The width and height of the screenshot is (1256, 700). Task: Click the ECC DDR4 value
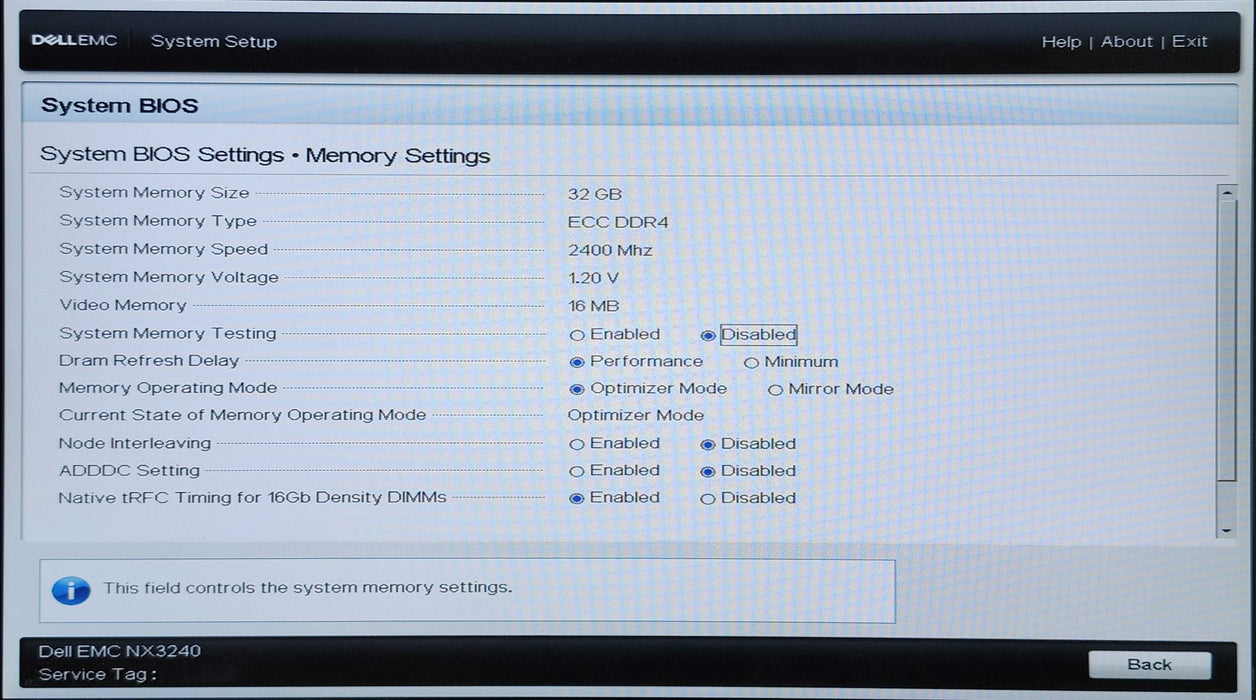coord(618,222)
